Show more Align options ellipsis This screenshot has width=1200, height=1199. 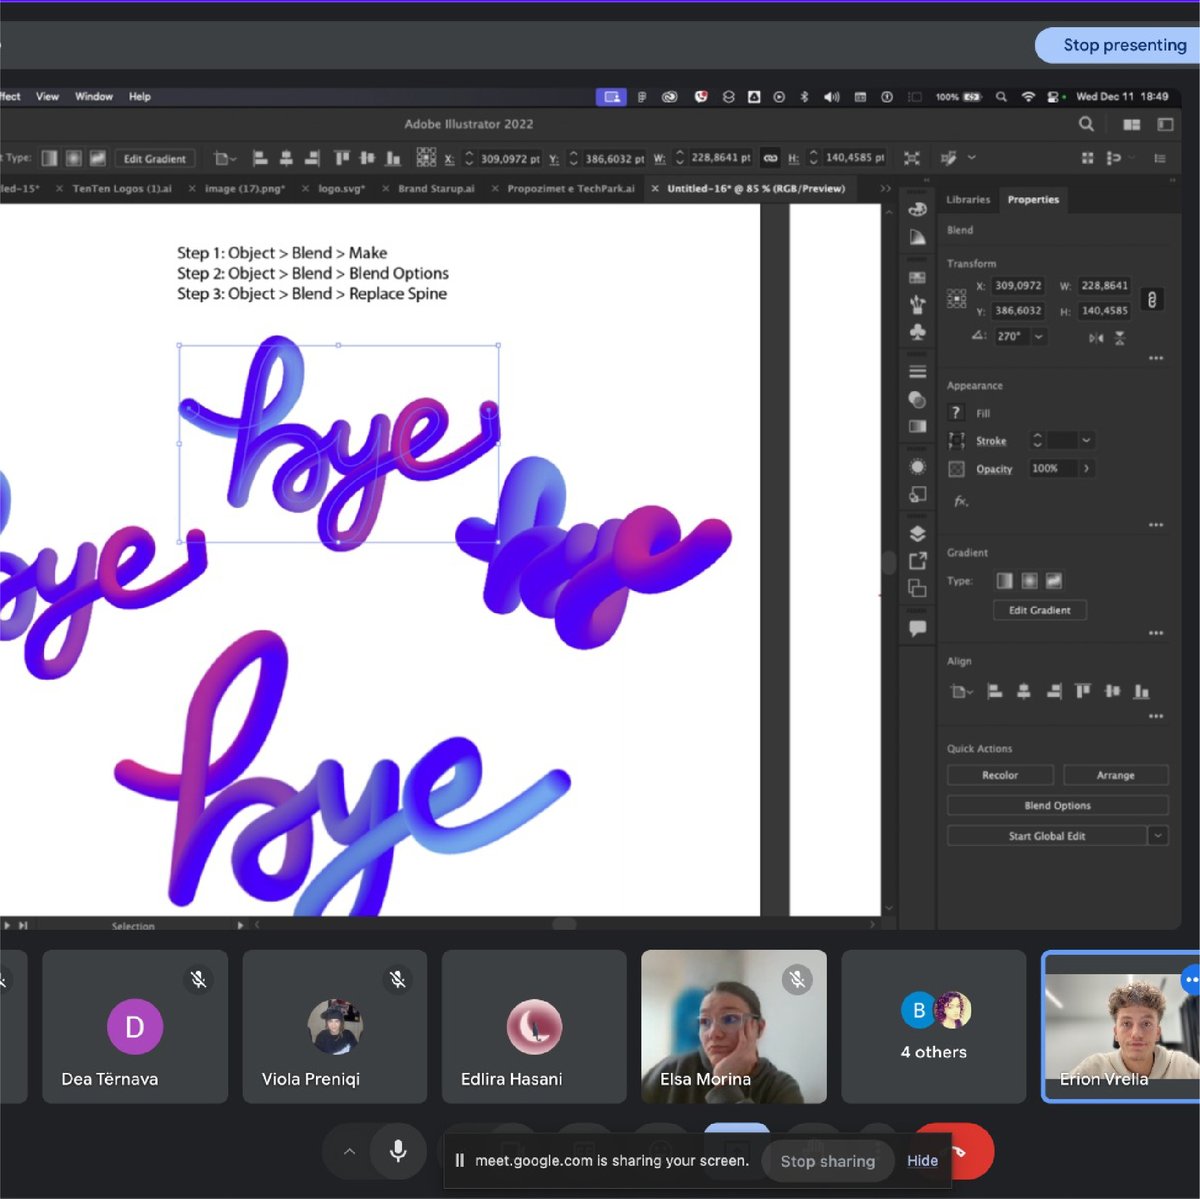coord(1156,716)
